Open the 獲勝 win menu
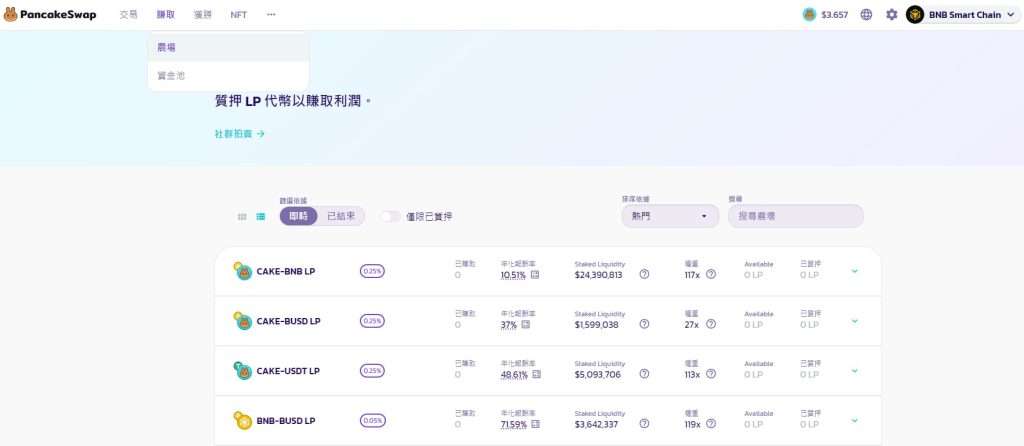 202,14
